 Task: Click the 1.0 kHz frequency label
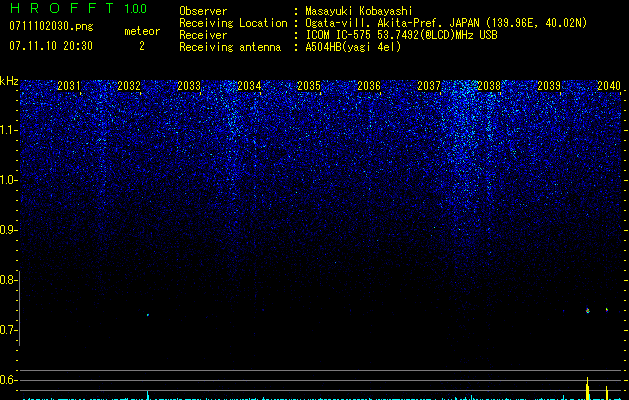click(x=7, y=180)
